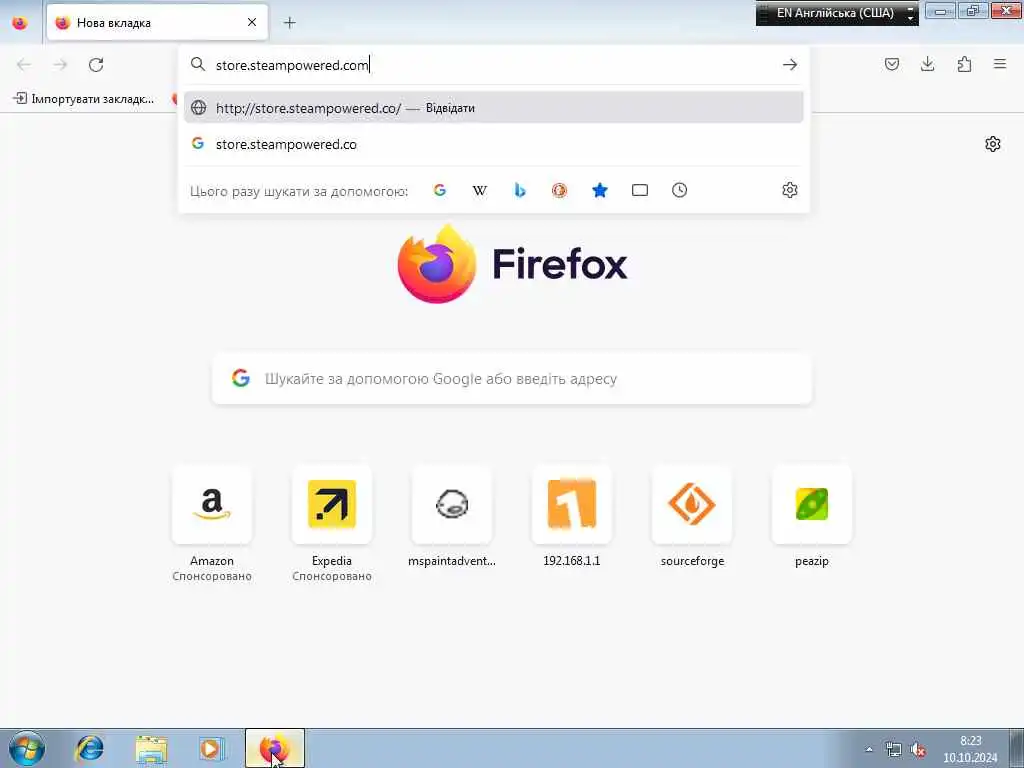Open new tab page personalize gear
Image resolution: width=1024 pixels, height=768 pixels.
[993, 144]
